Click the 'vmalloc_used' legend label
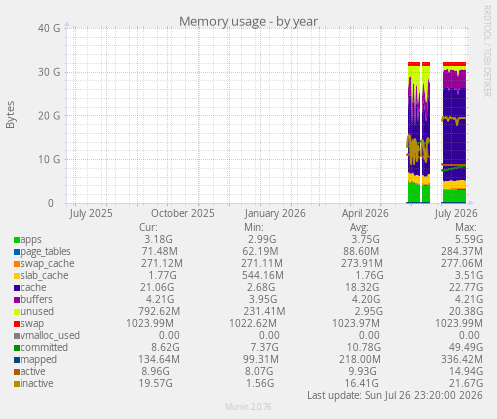Viewport: 497px width, 419px height. (x=50, y=335)
